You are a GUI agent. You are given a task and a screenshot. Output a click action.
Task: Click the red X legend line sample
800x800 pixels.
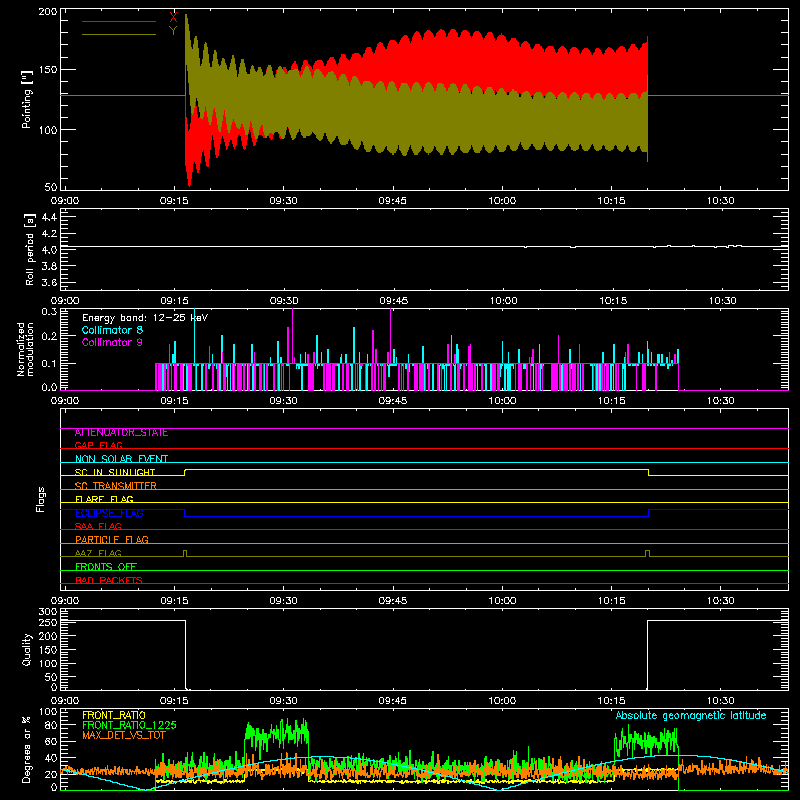(x=119, y=21)
